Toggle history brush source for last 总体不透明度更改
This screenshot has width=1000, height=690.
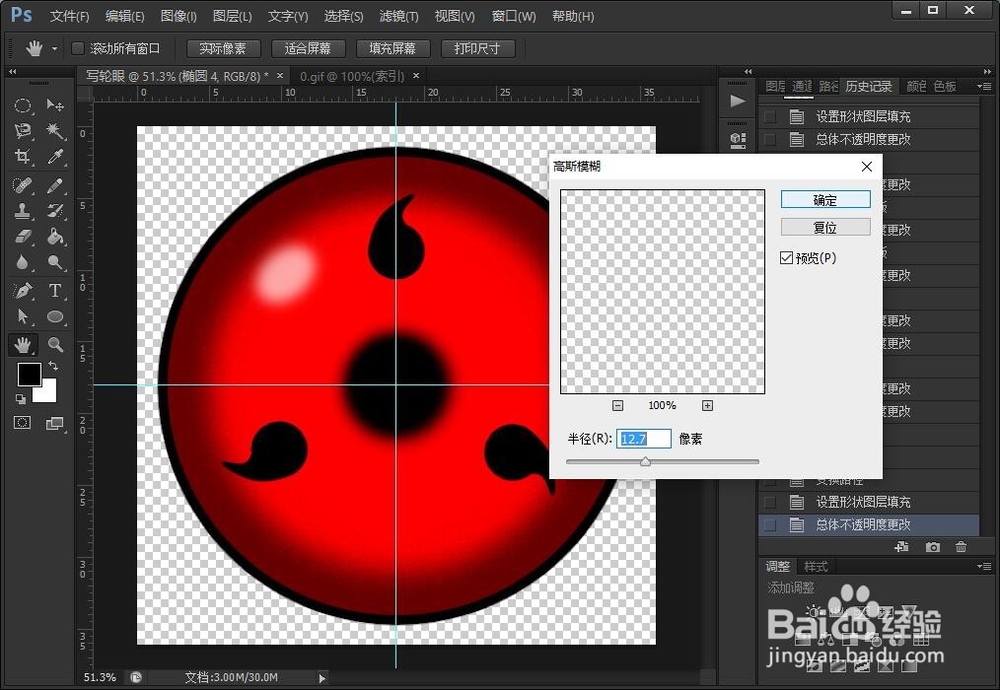point(770,525)
